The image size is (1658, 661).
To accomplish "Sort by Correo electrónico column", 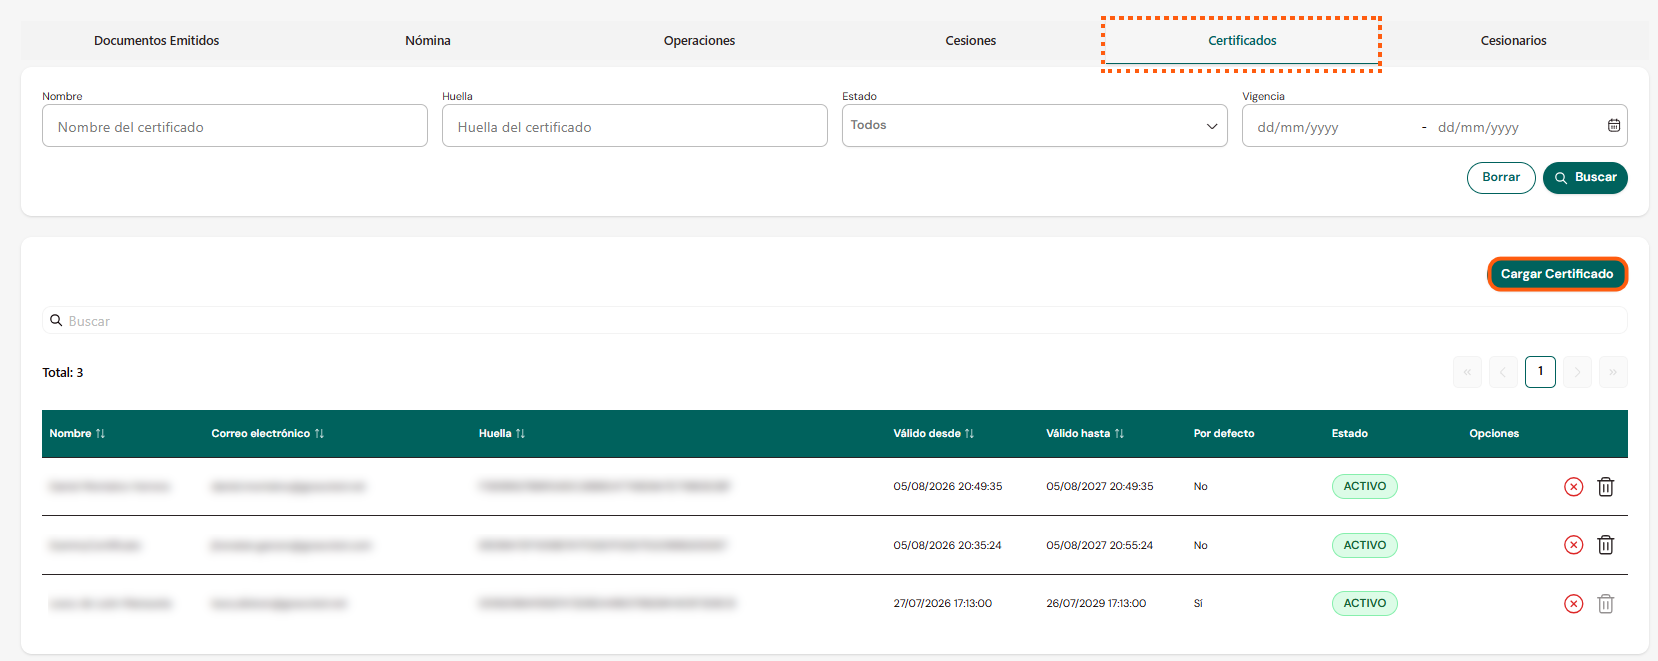I will click(268, 434).
